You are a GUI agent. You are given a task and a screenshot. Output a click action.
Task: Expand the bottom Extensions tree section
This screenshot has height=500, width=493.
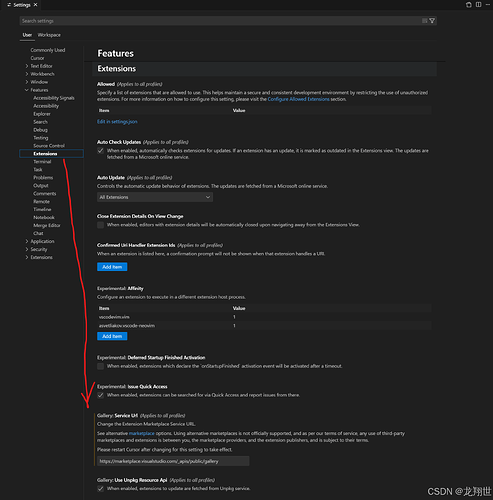pyautogui.click(x=27, y=257)
